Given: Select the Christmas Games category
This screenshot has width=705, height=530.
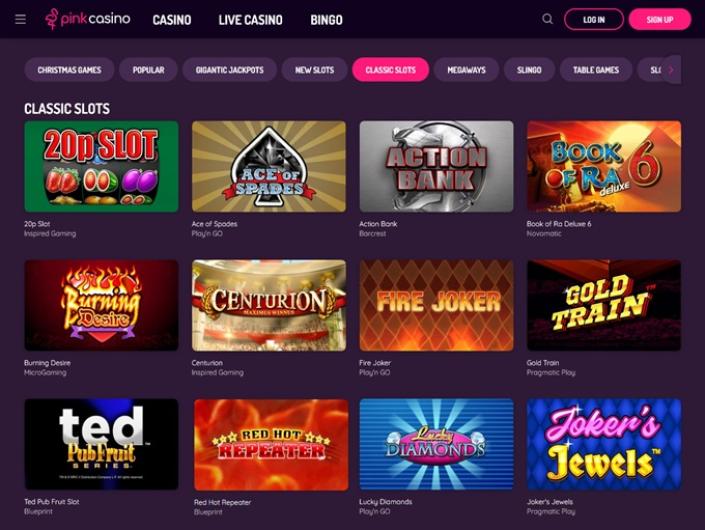Looking at the screenshot, I should (69, 70).
